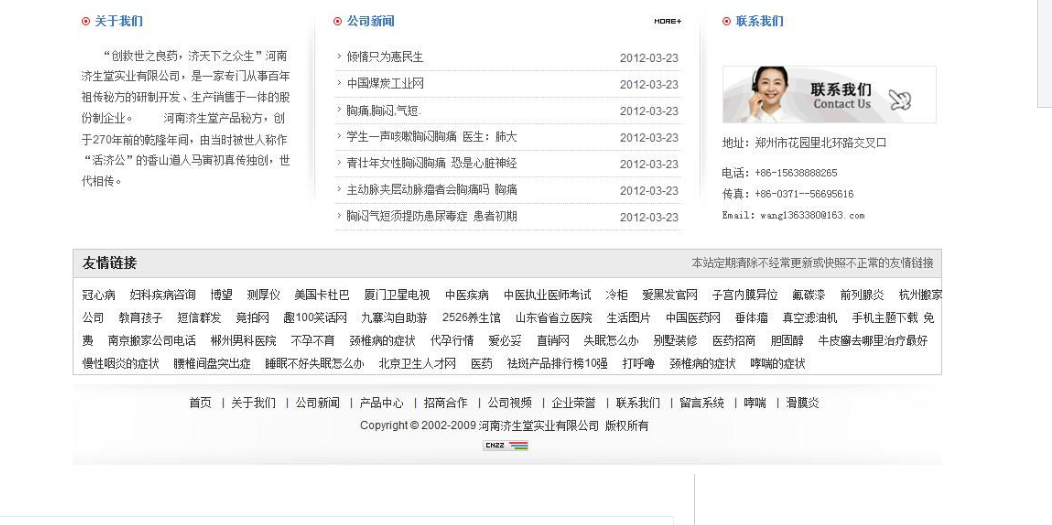Visit friendly link 腰椎间盘突出症
The height and width of the screenshot is (525, 1052).
coord(212,364)
